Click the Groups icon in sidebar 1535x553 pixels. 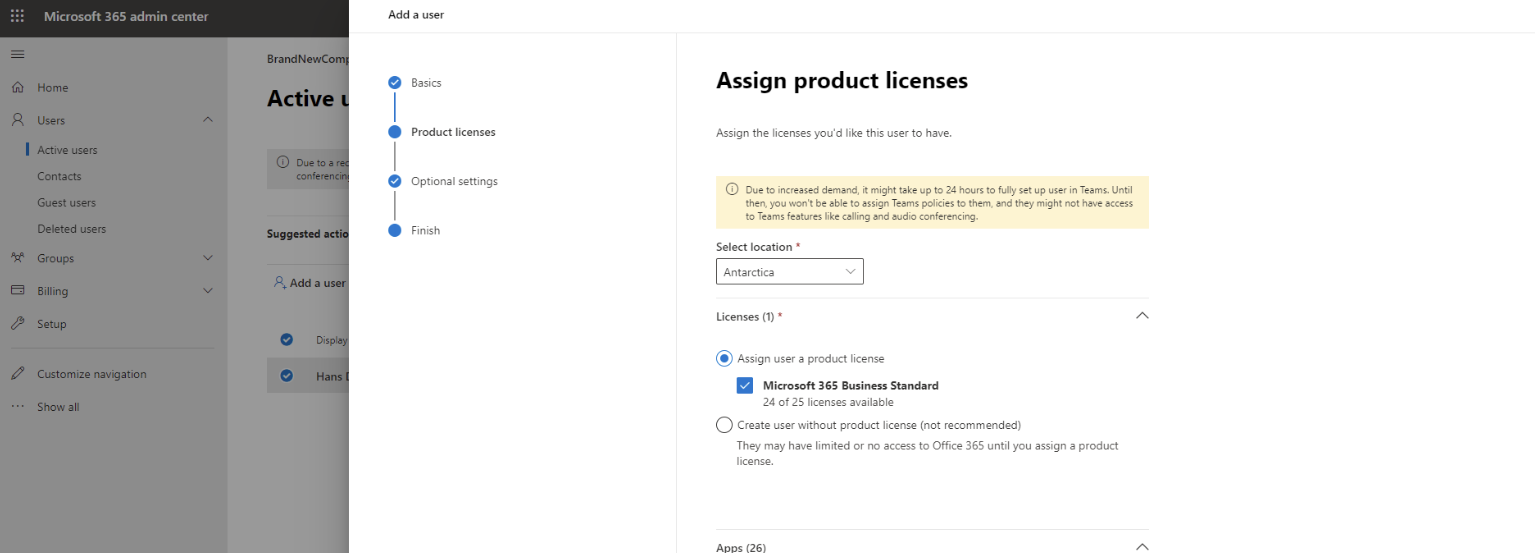click(17, 258)
